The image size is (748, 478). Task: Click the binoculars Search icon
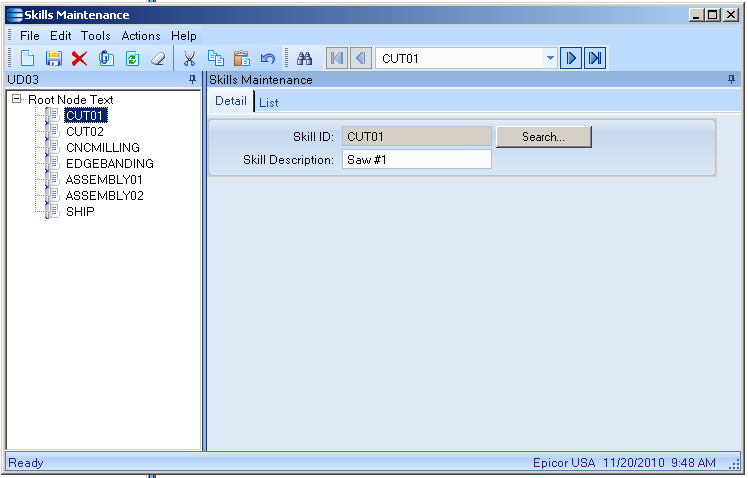point(304,58)
